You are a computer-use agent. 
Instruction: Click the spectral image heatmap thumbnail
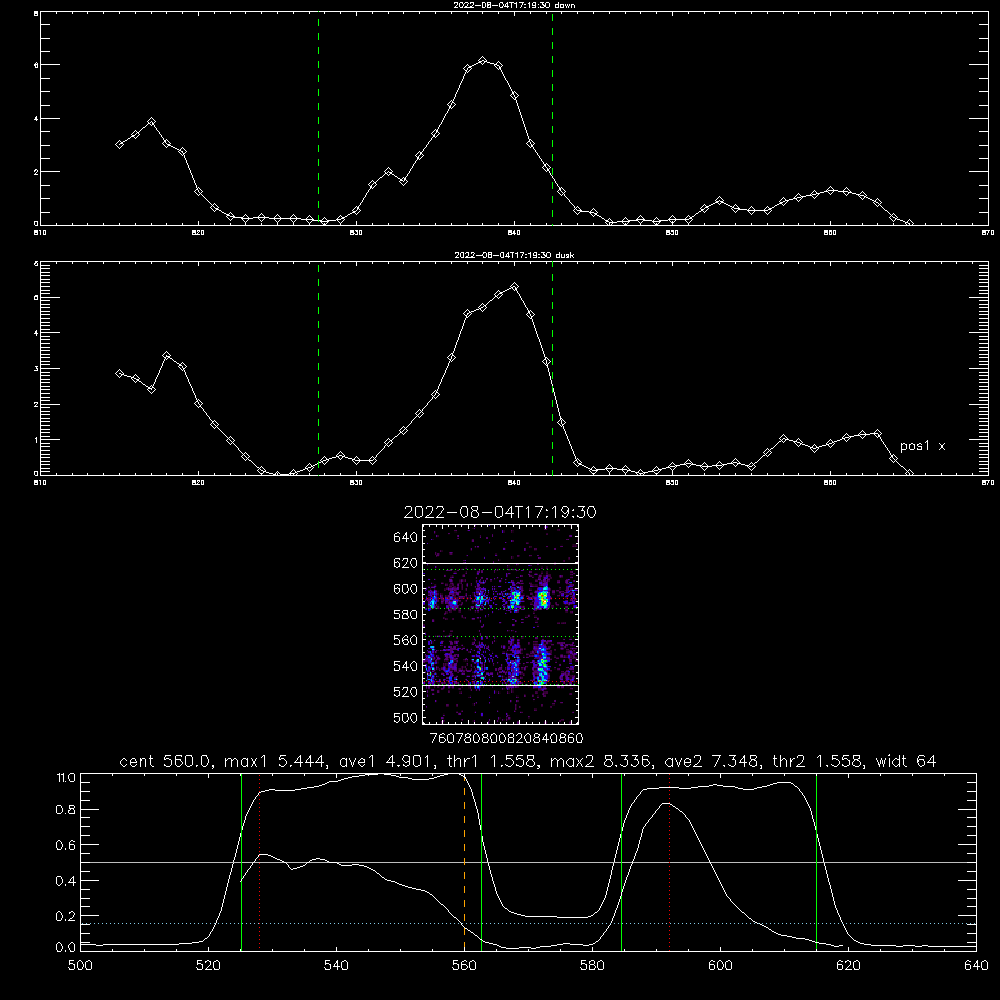tap(500, 624)
